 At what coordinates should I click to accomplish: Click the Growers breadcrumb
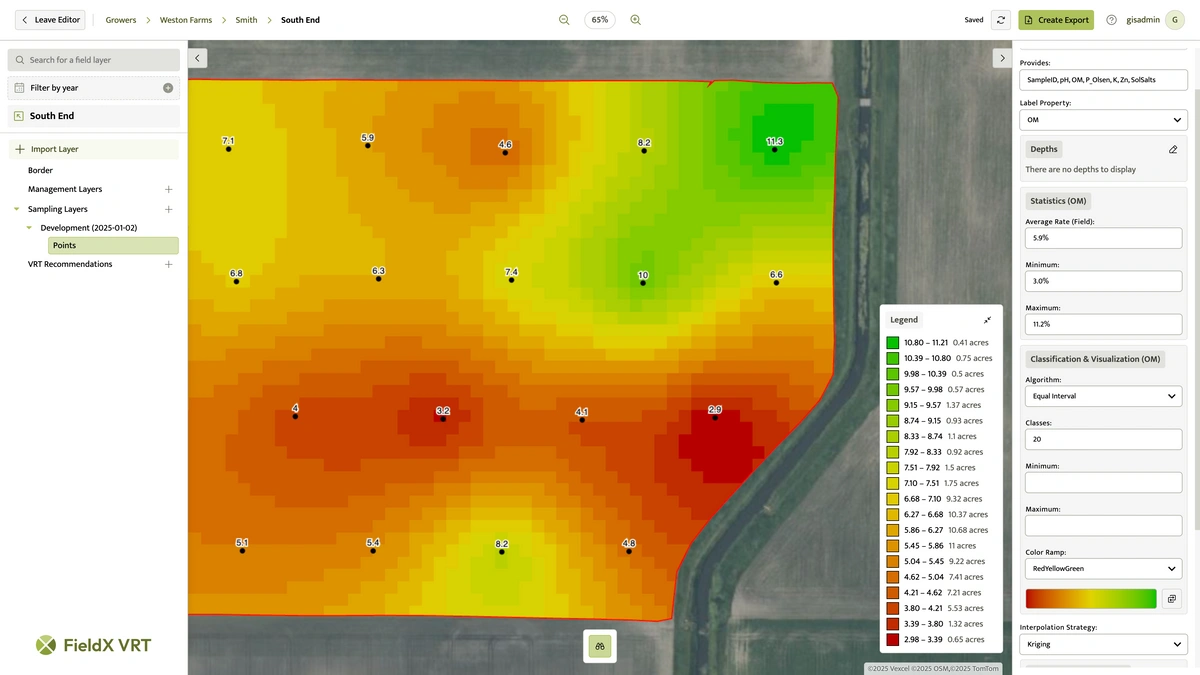click(x=120, y=19)
